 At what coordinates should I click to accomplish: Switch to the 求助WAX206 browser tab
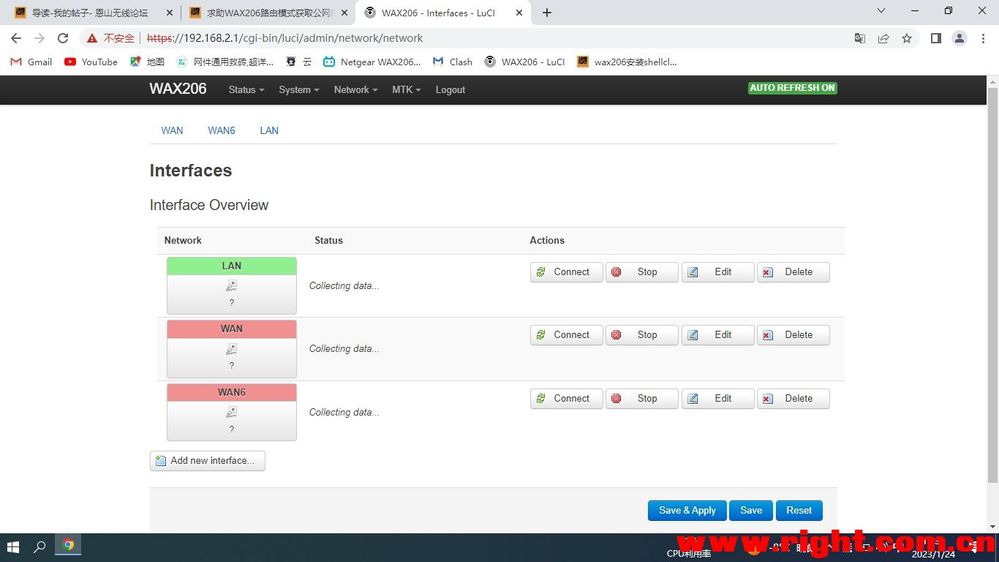(x=268, y=13)
